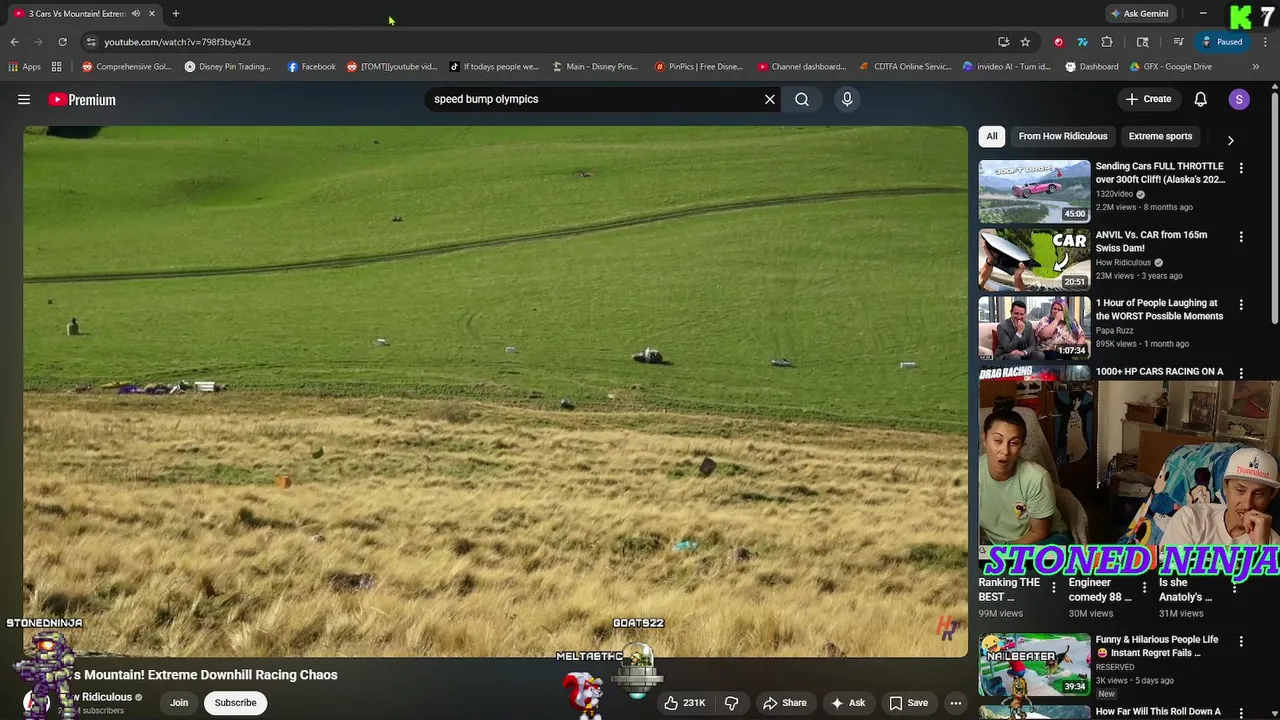Install app icon in the address bar
This screenshot has width=1280, height=720.
[1003, 42]
